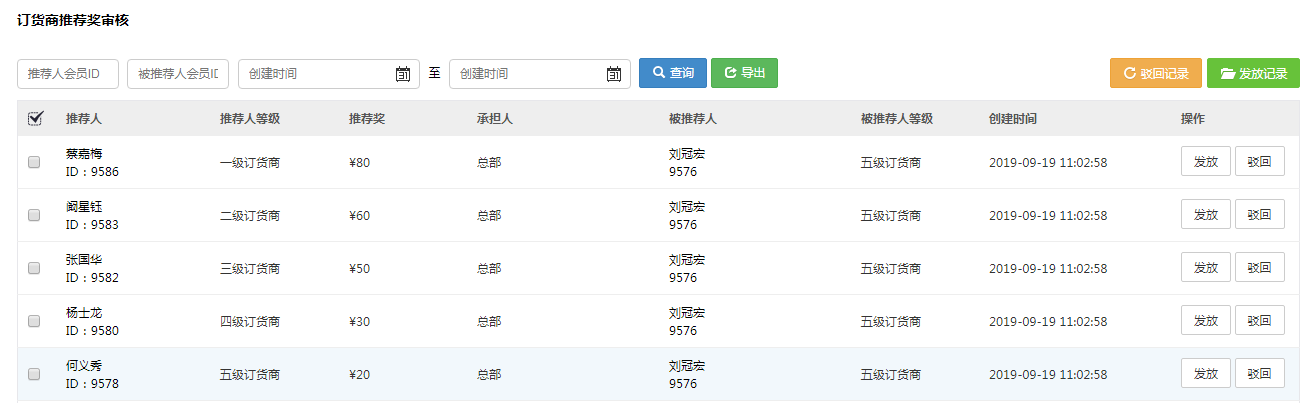Click 驳回 in 杨士龙 row
1306x403 pixels.
(1260, 321)
